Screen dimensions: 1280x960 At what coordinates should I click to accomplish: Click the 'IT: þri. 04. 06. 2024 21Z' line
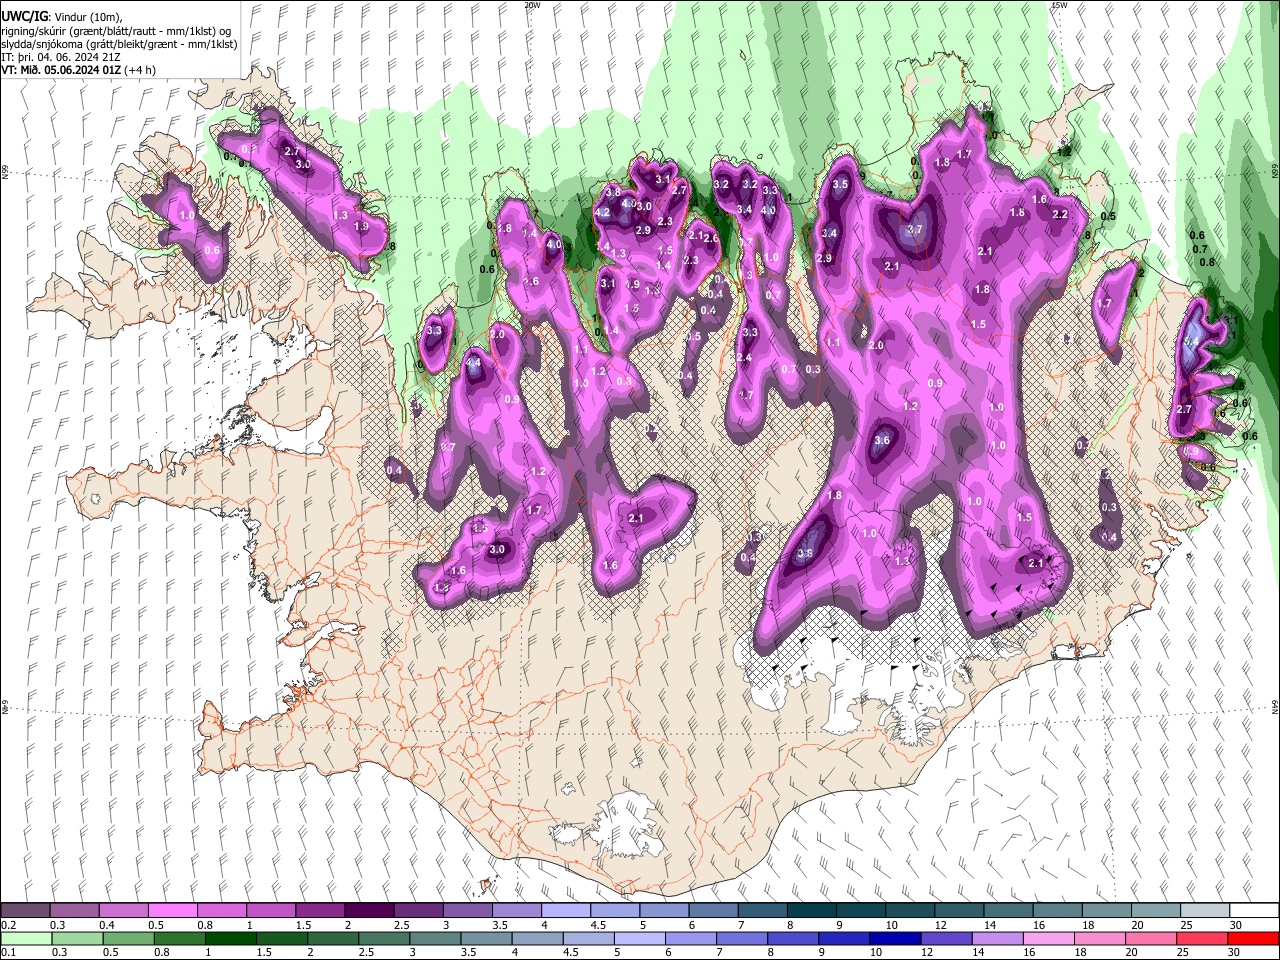click(62, 58)
